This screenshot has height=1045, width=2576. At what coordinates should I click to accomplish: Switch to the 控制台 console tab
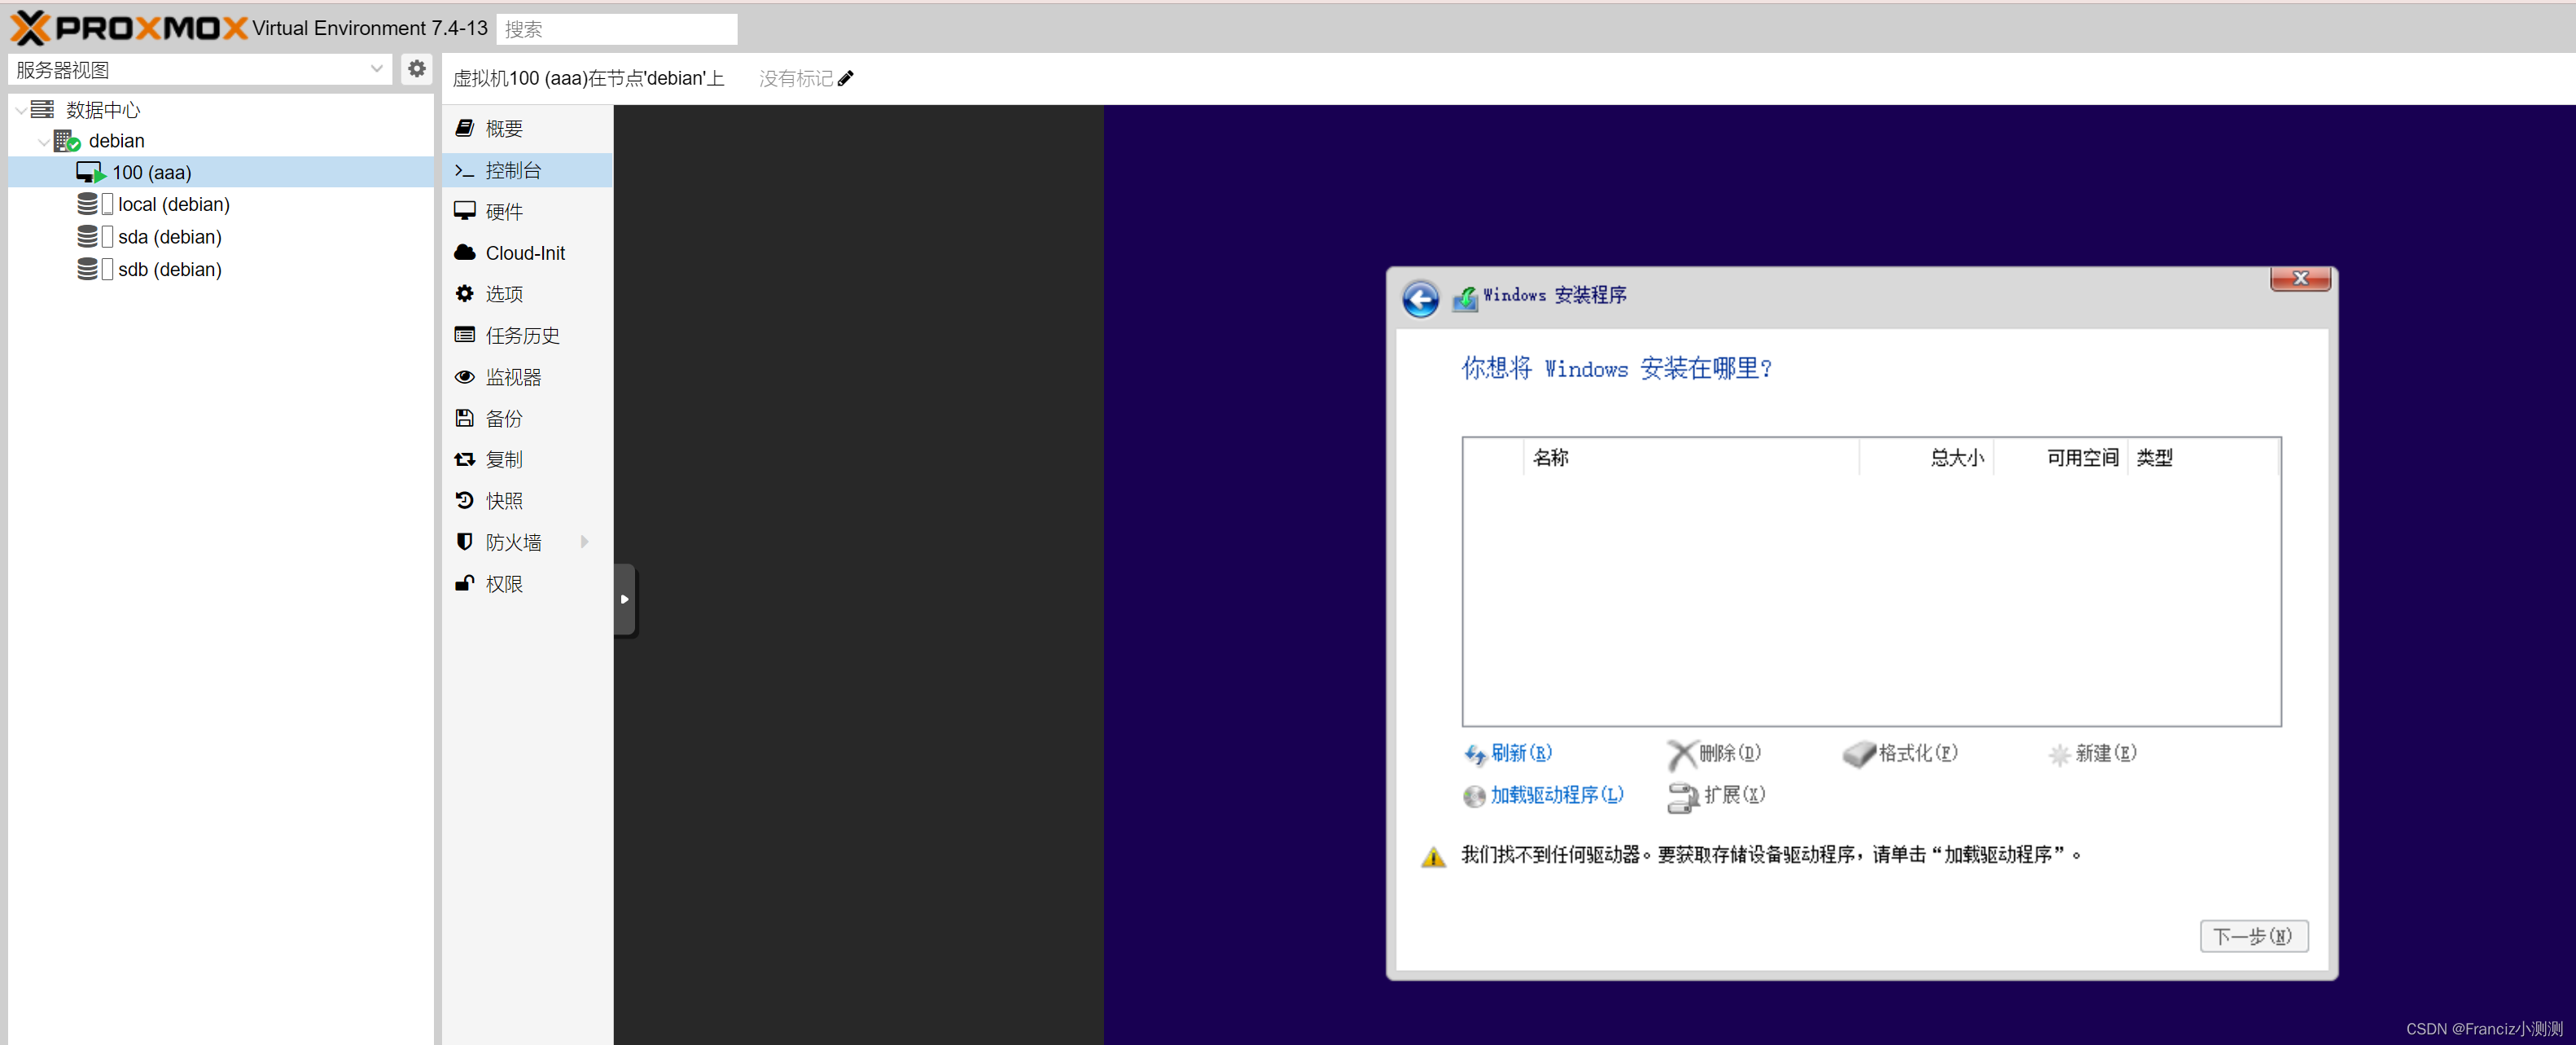pos(527,170)
